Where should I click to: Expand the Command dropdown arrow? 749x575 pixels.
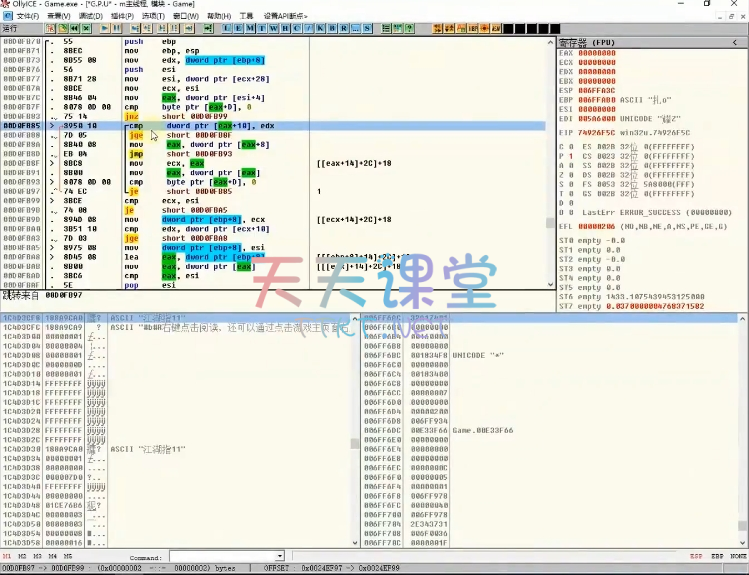[x=279, y=556]
